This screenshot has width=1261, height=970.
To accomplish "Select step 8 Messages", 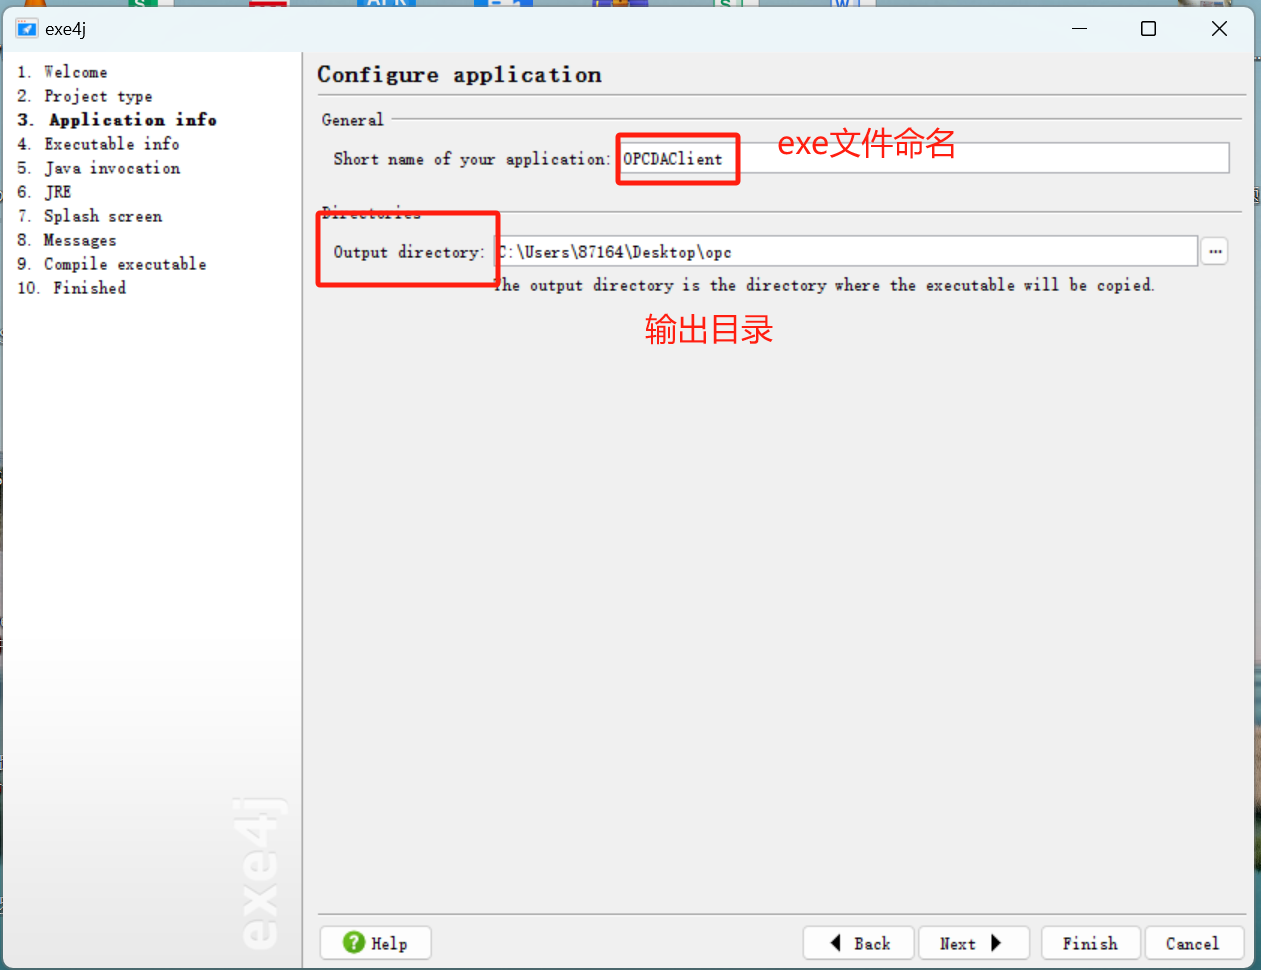I will pos(67,240).
